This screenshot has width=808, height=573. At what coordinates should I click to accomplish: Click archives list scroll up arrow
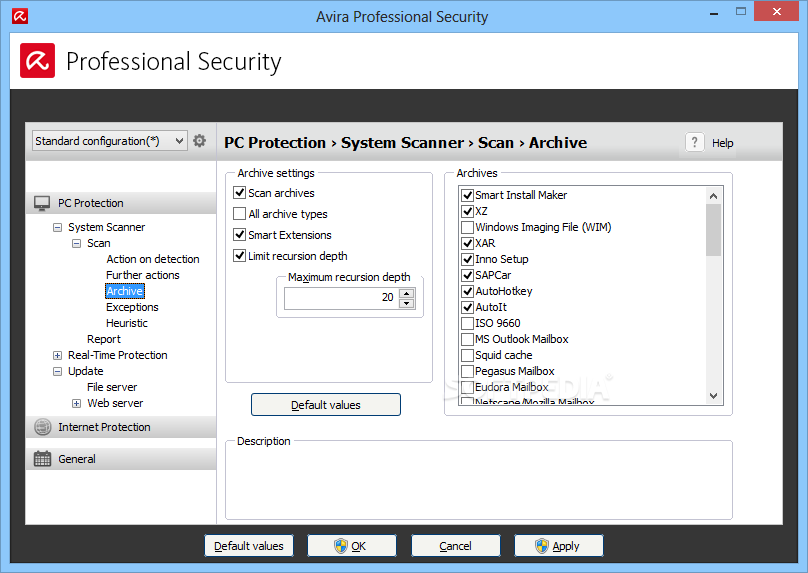(x=714, y=196)
